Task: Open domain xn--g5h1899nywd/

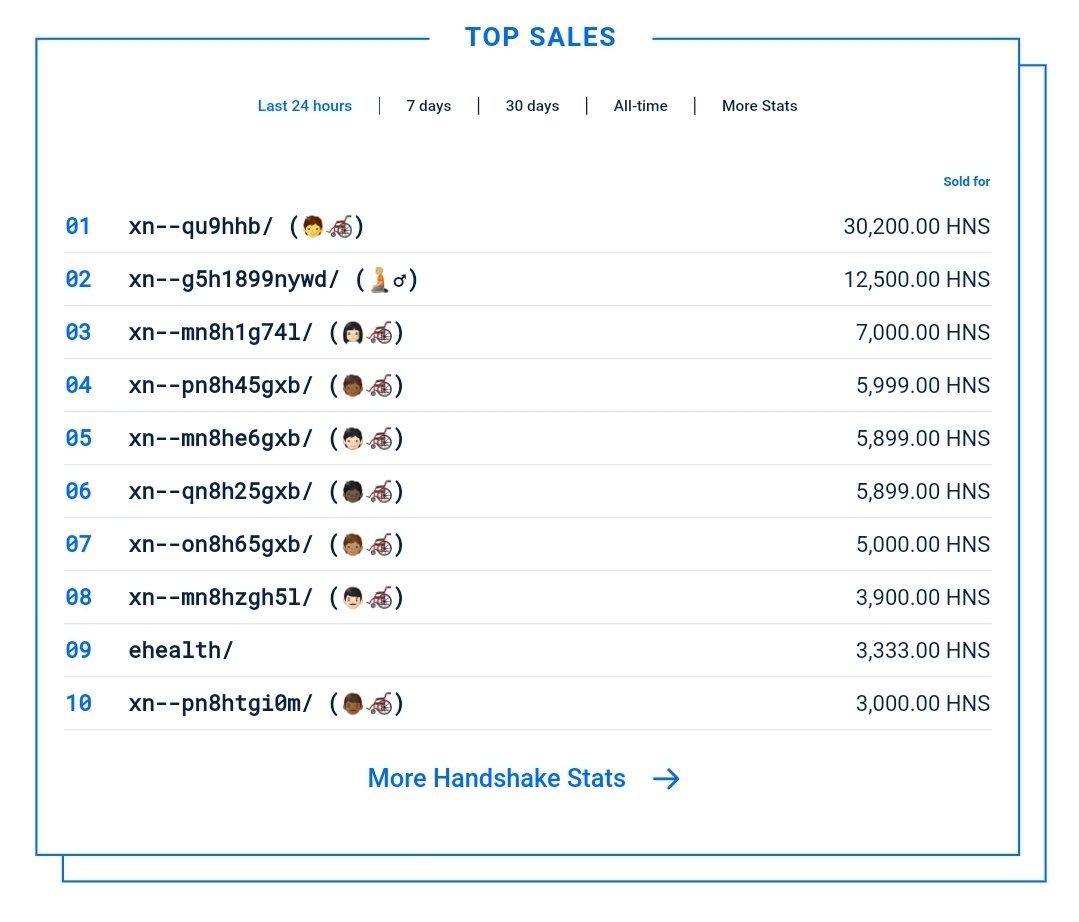Action: (233, 279)
